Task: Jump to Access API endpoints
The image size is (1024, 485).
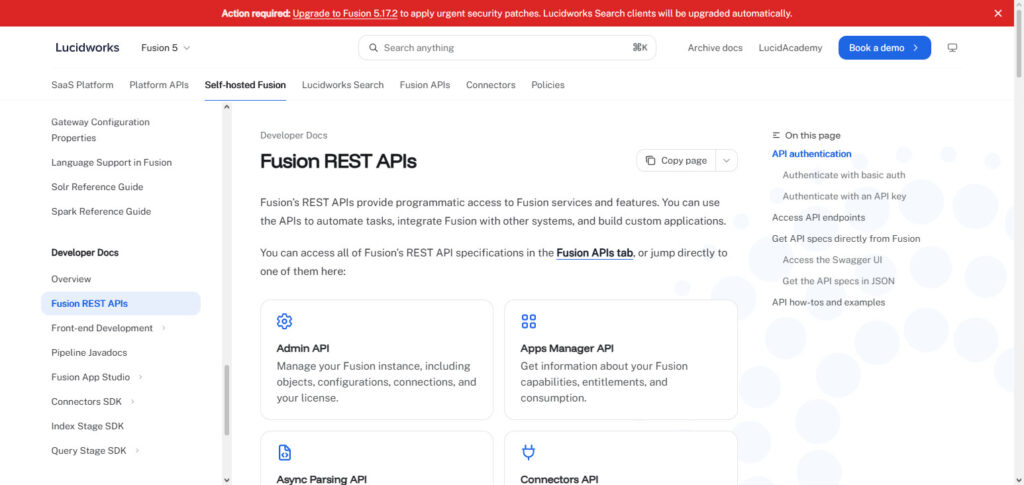Action: (x=818, y=217)
